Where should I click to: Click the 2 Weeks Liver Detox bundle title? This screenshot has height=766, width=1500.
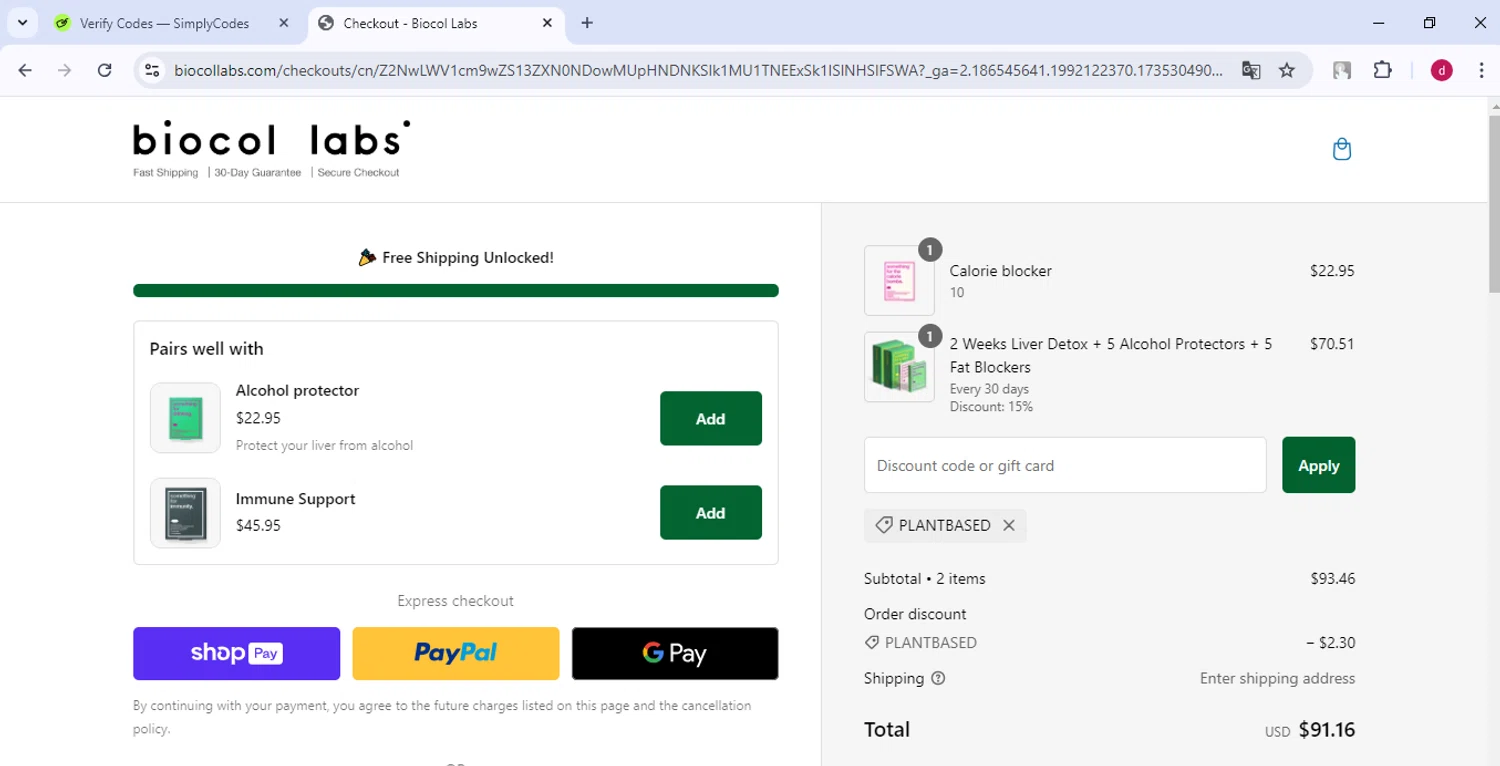tap(1111, 355)
